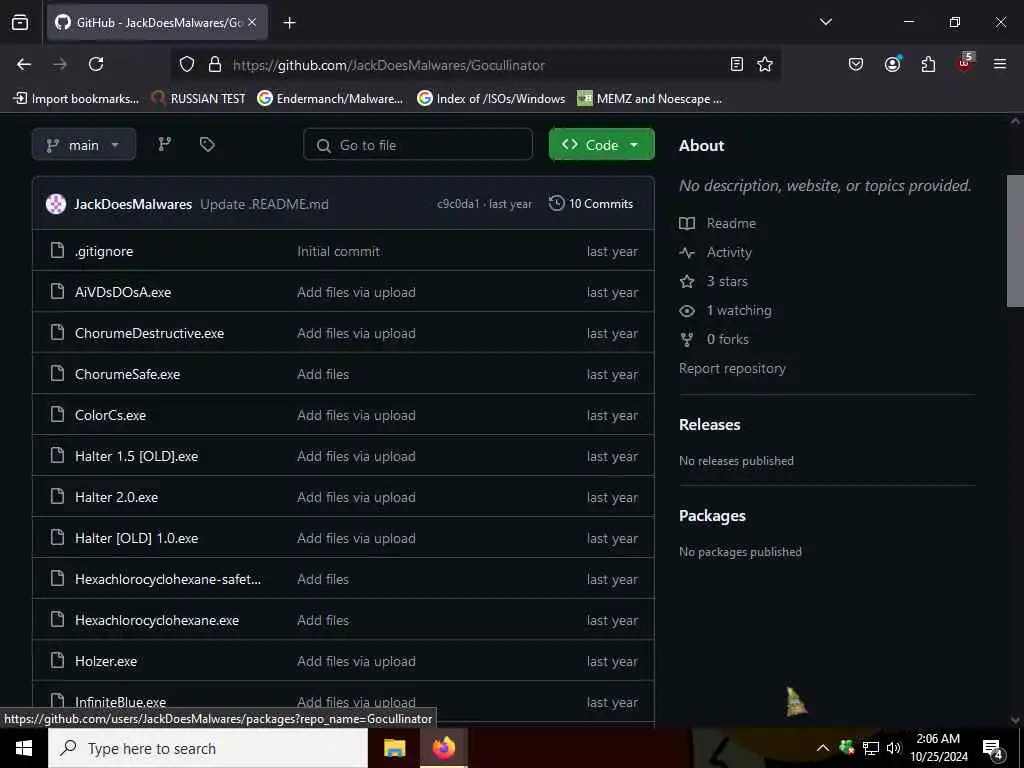Open the AiVDsDOsA.exe file
This screenshot has width=1024, height=768.
click(x=123, y=292)
